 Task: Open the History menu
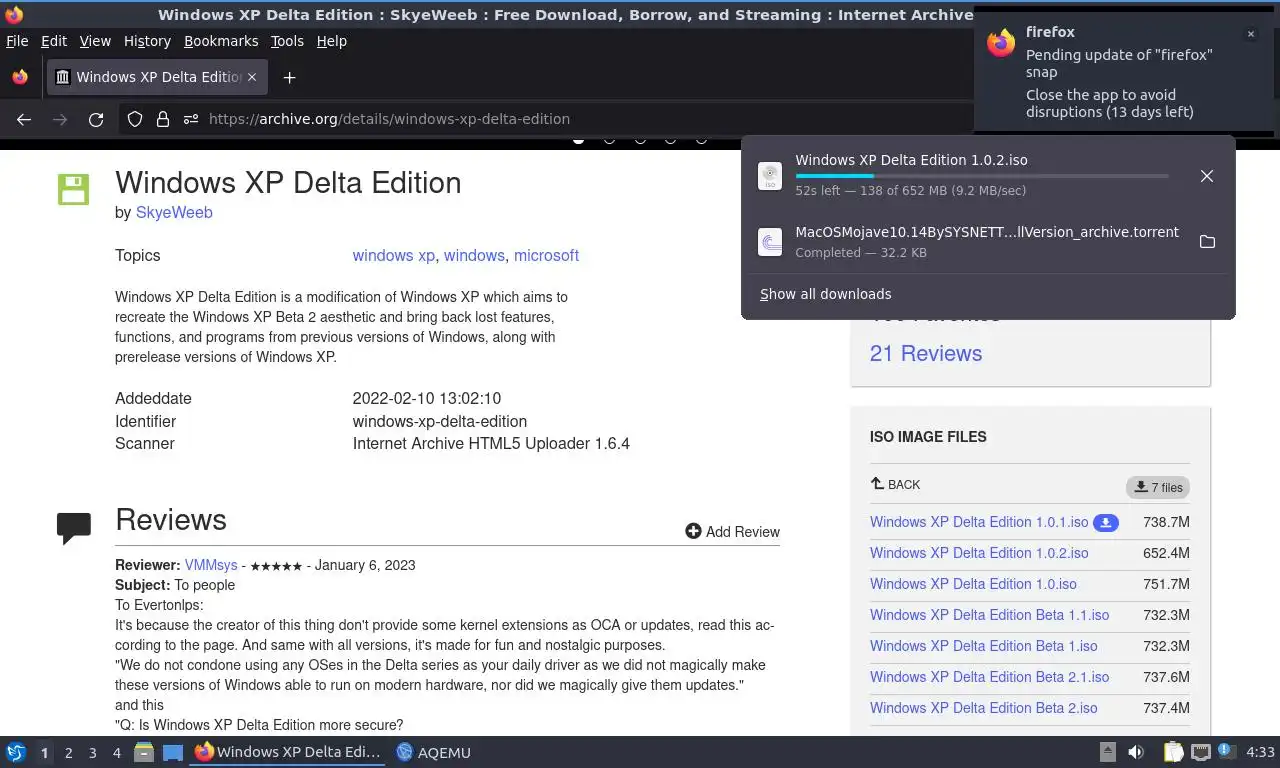pos(147,41)
